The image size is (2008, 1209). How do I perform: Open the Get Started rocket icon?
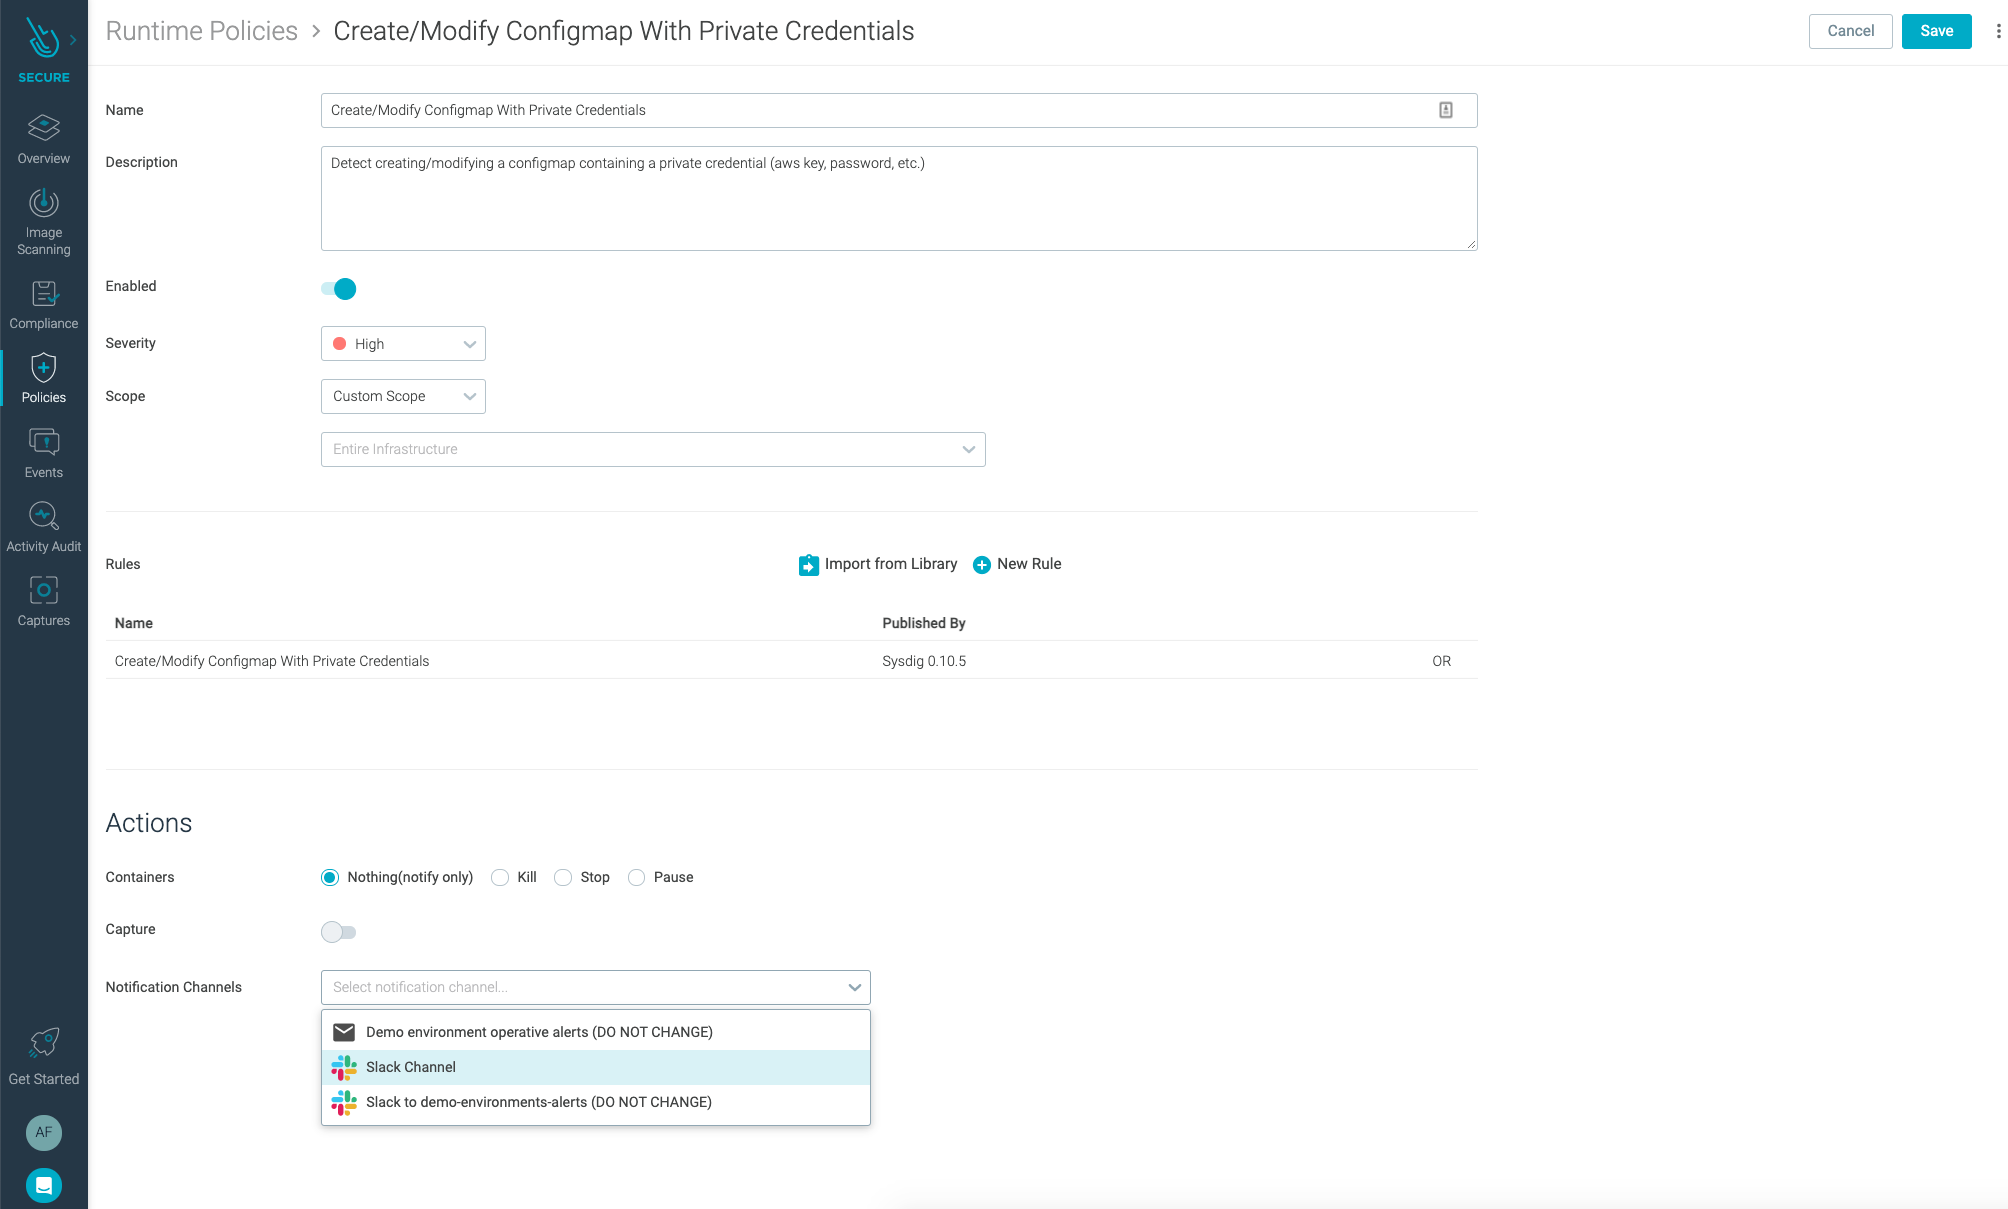43,1043
